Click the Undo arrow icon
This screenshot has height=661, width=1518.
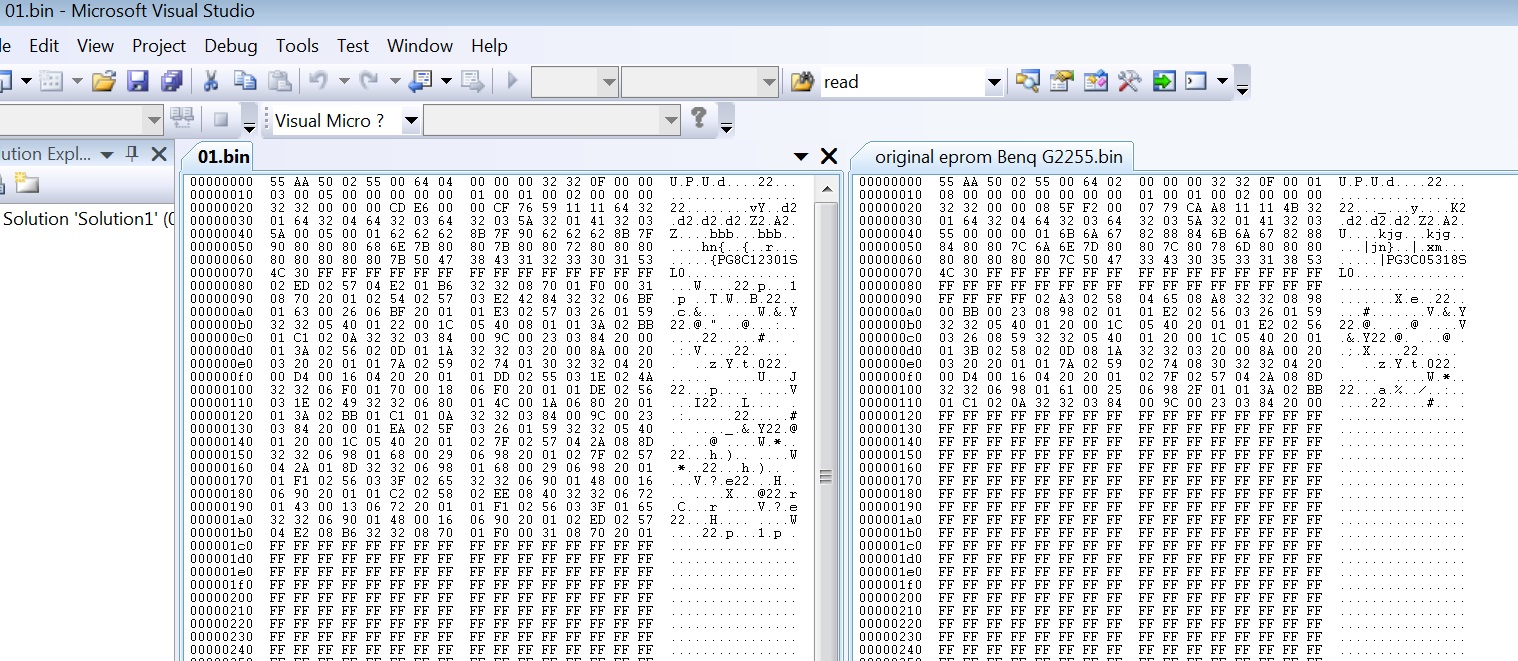(318, 81)
